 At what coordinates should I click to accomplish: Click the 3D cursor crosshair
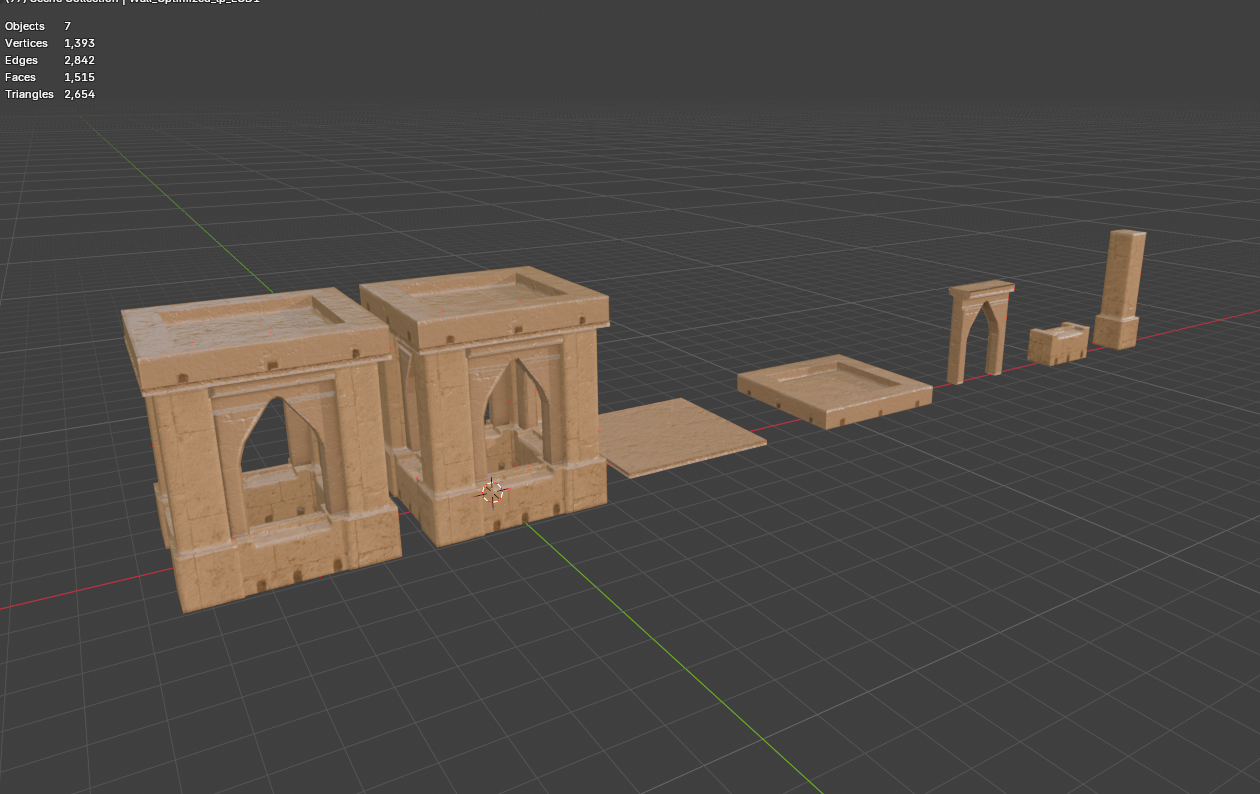(493, 491)
